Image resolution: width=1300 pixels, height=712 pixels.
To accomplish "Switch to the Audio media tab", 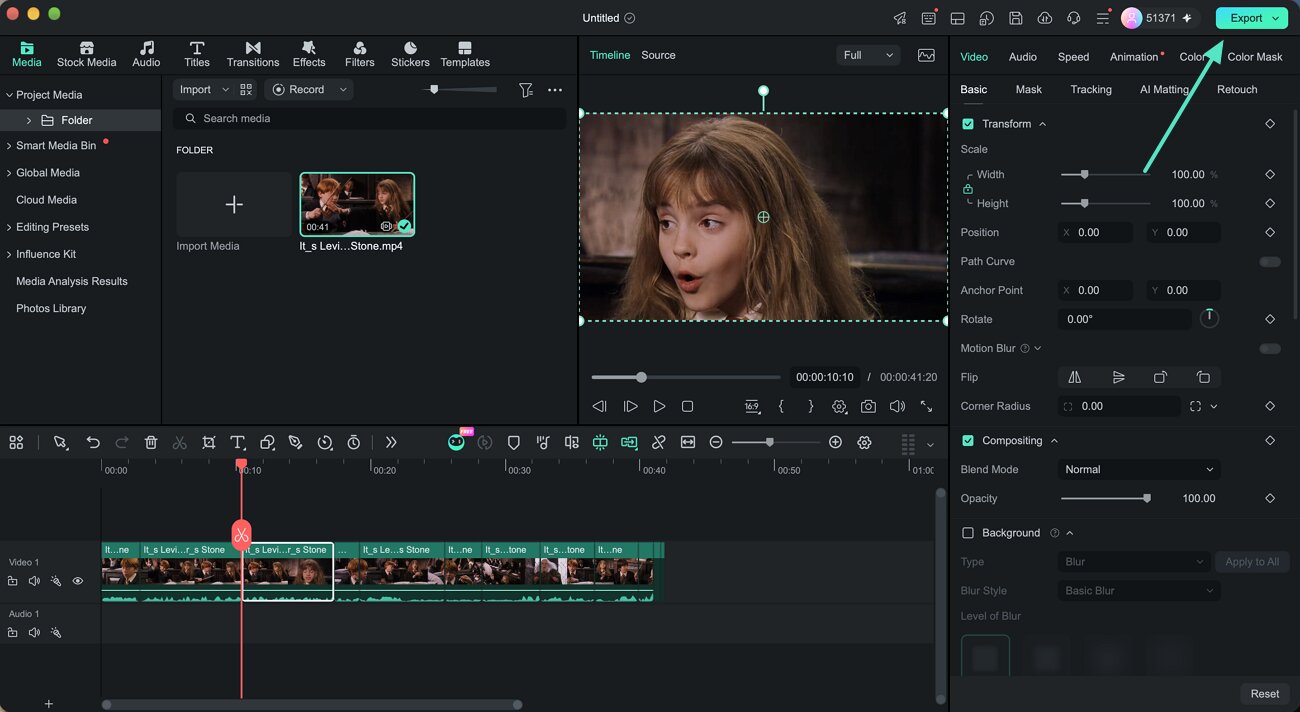I will click(x=146, y=54).
